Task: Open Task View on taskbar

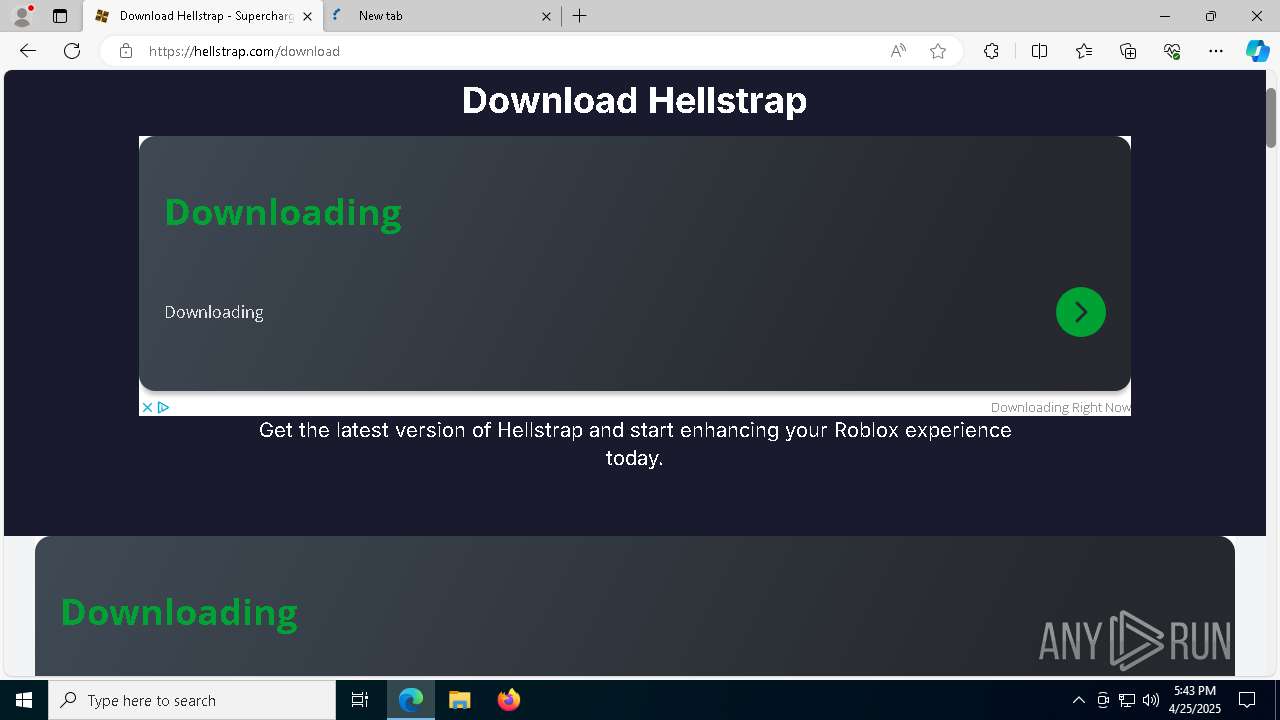Action: pyautogui.click(x=360, y=700)
